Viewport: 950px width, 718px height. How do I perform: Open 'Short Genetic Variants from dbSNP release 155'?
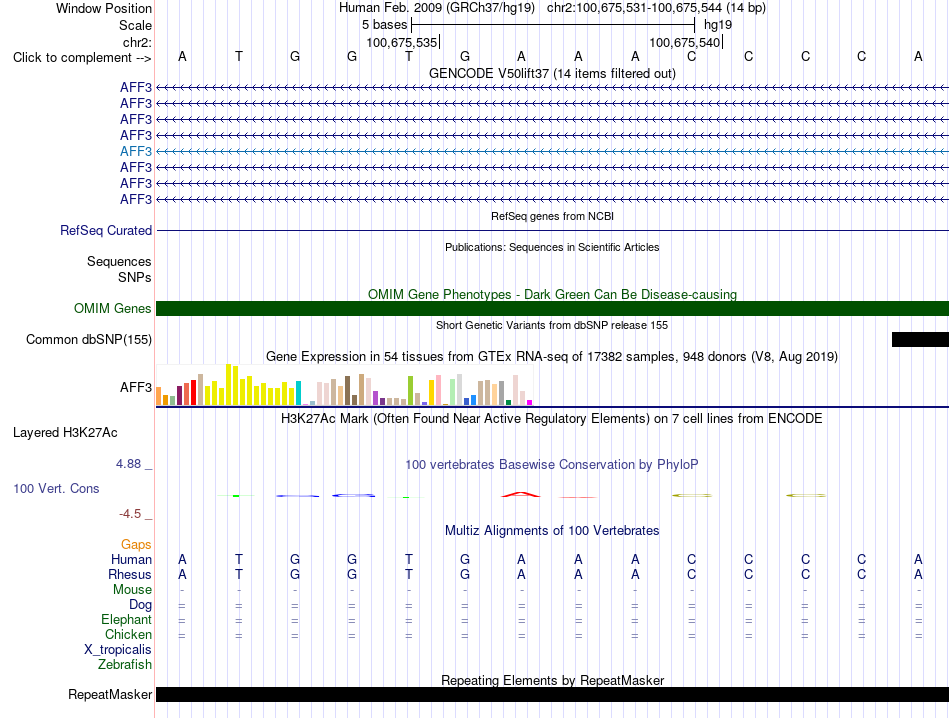coord(552,325)
